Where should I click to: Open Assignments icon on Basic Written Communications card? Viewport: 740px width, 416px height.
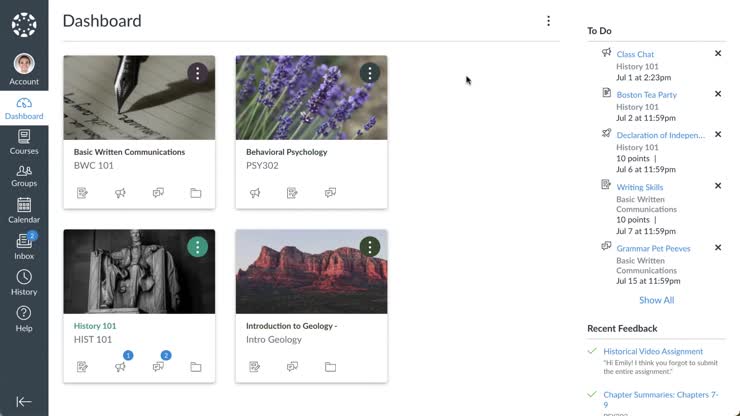[82, 193]
